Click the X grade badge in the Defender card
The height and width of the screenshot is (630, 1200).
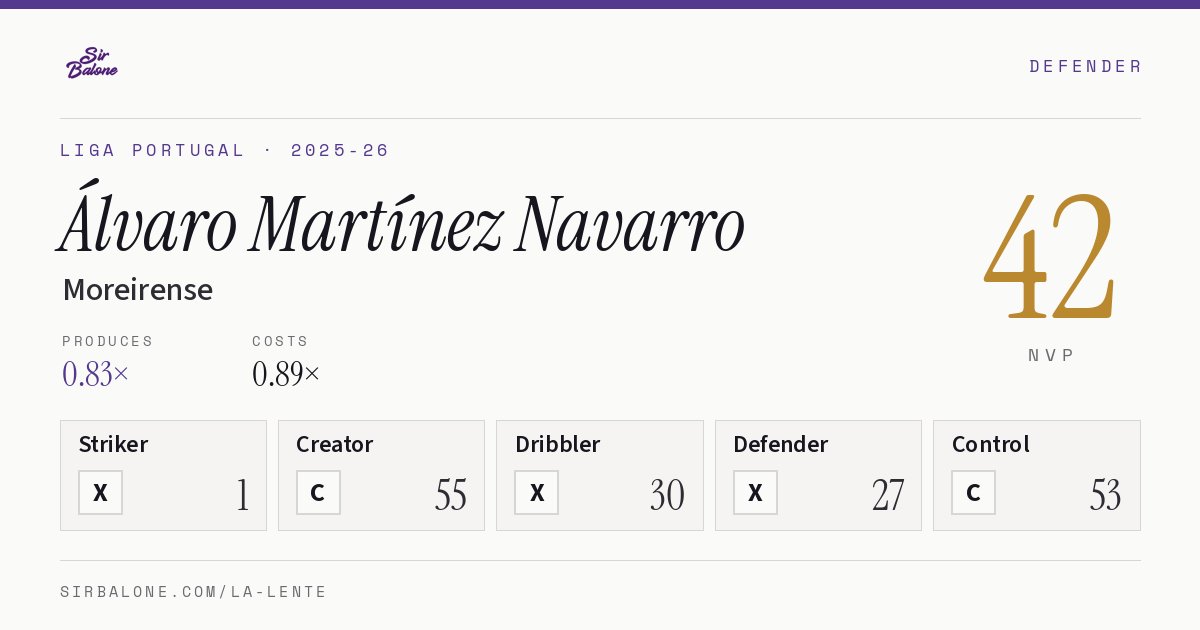[755, 492]
